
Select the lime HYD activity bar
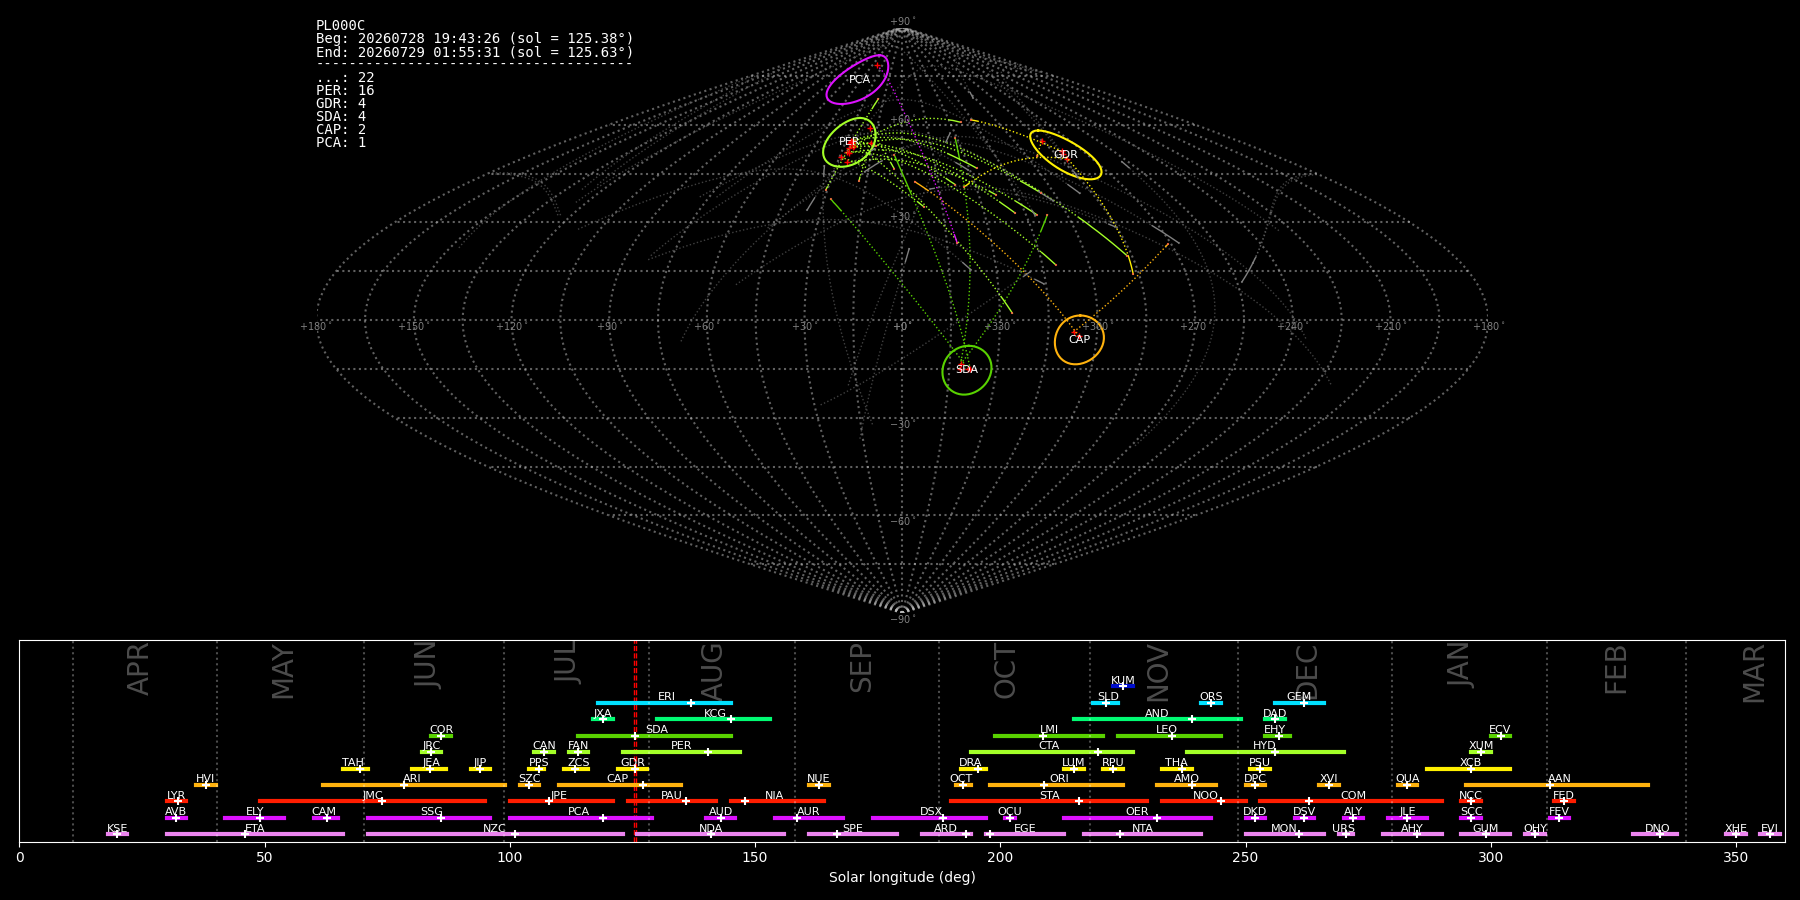tap(1265, 752)
